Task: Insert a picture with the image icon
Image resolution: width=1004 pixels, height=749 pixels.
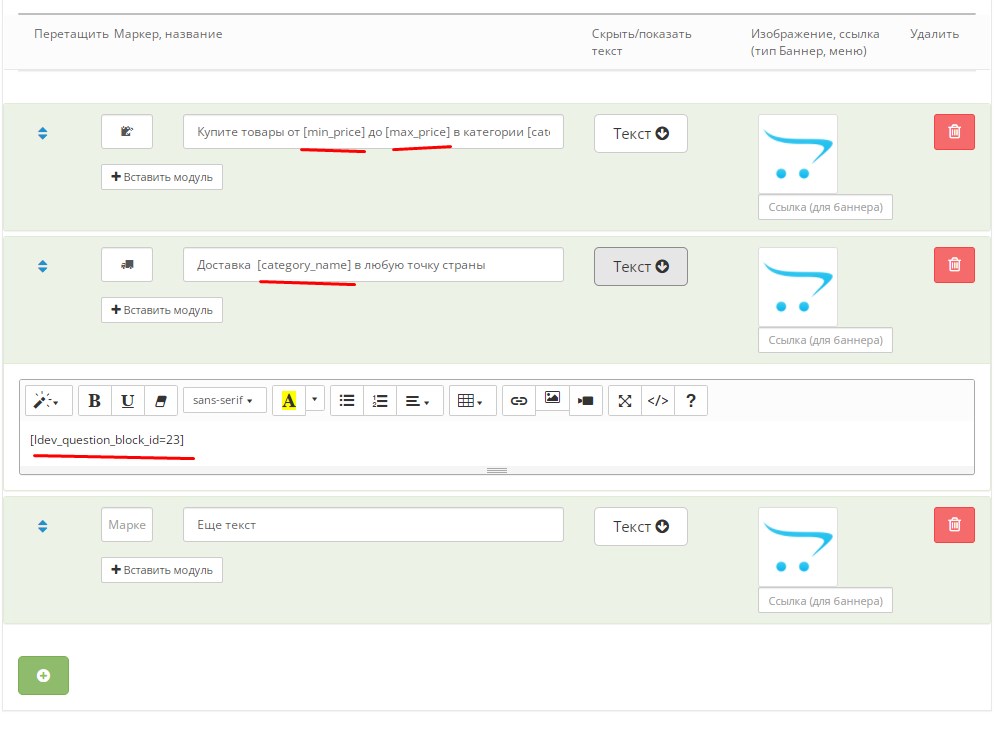Action: (x=552, y=399)
